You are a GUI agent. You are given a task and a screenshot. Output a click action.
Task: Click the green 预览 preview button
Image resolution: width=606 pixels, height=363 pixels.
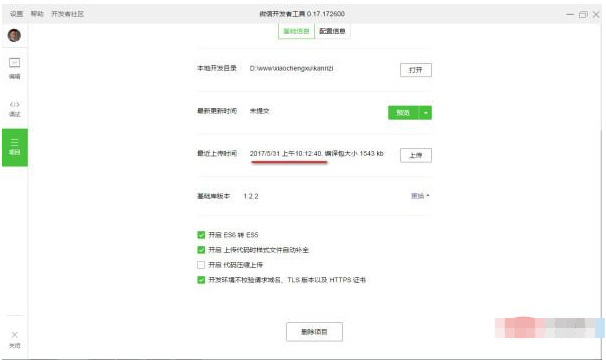pos(403,112)
